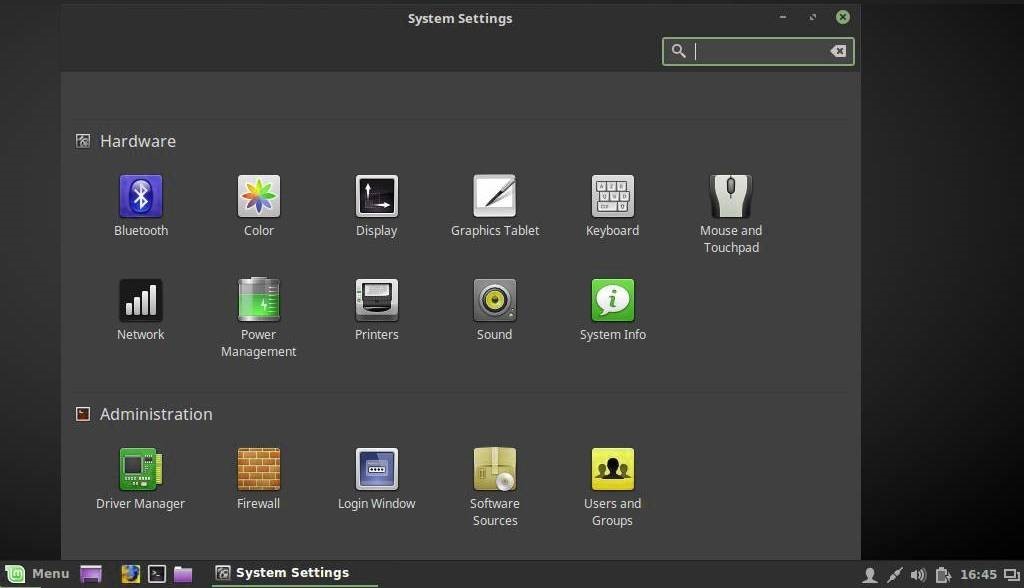Open Login Window settings
This screenshot has height=588, width=1024.
tap(376, 478)
